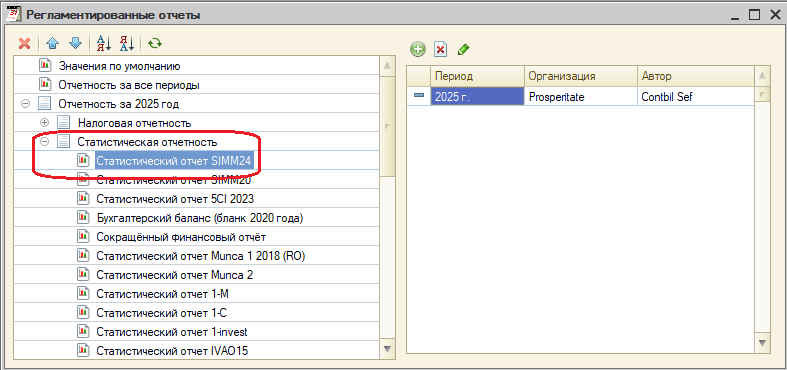
Task: Click chart icon beside Статистический отчет 5CI 2023
Action: (83, 198)
